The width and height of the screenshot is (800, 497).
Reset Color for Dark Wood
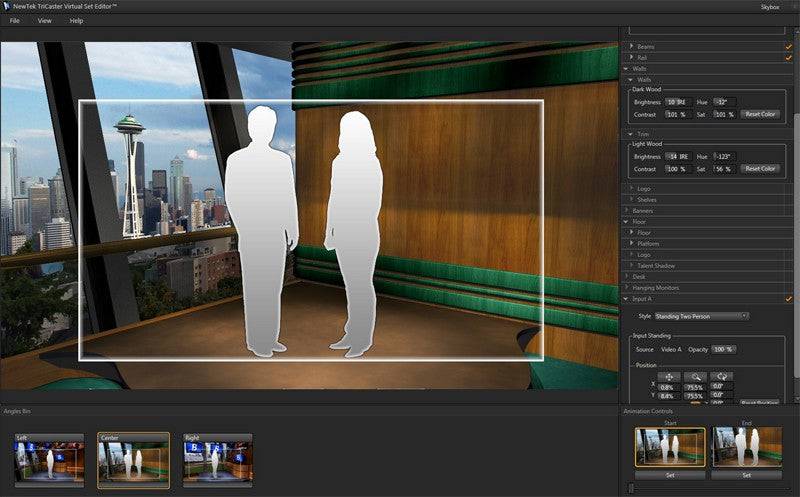[x=760, y=114]
